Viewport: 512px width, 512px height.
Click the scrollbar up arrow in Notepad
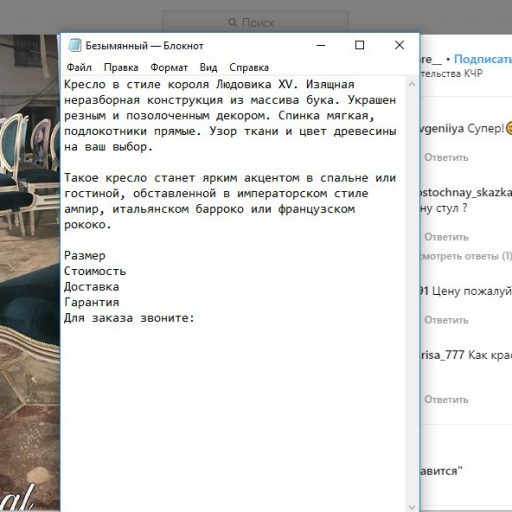[x=412, y=84]
